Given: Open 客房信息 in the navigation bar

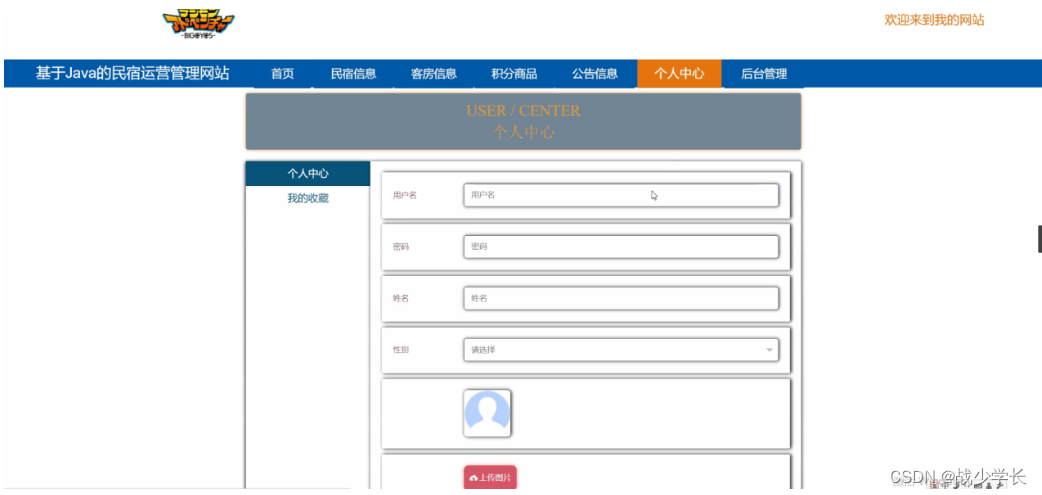Looking at the screenshot, I should [x=434, y=74].
